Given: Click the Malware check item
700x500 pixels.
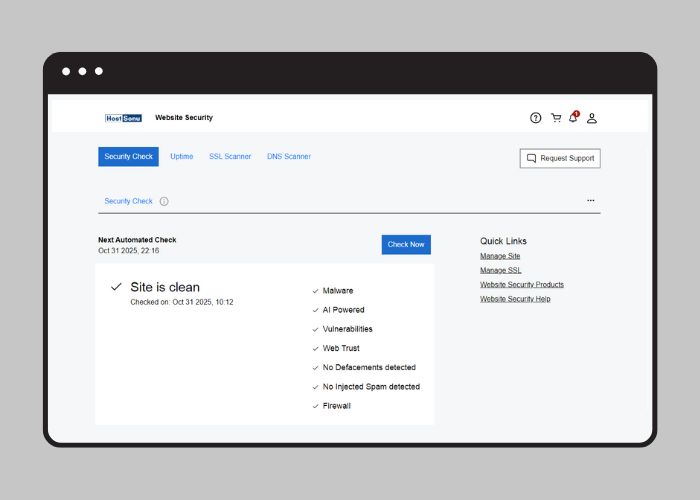Looking at the screenshot, I should (x=337, y=291).
